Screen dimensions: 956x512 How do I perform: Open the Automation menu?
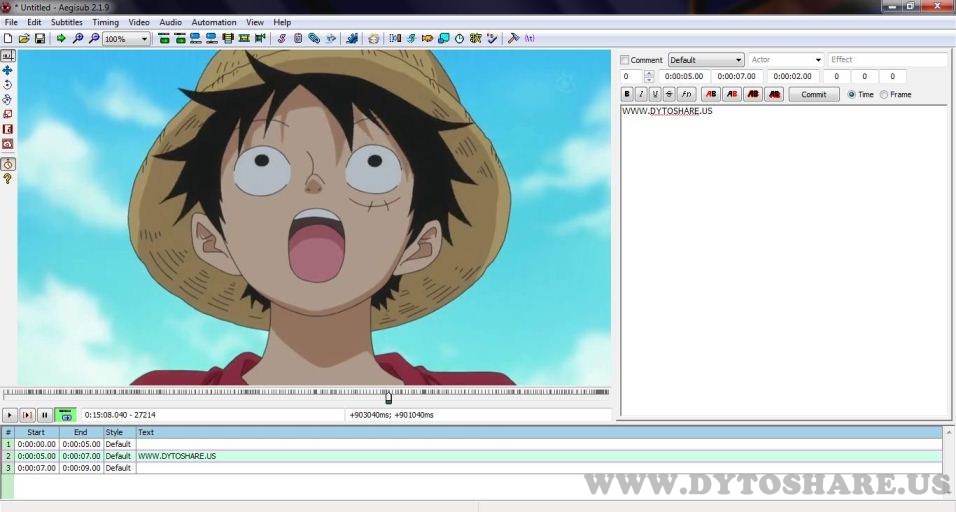coord(214,22)
